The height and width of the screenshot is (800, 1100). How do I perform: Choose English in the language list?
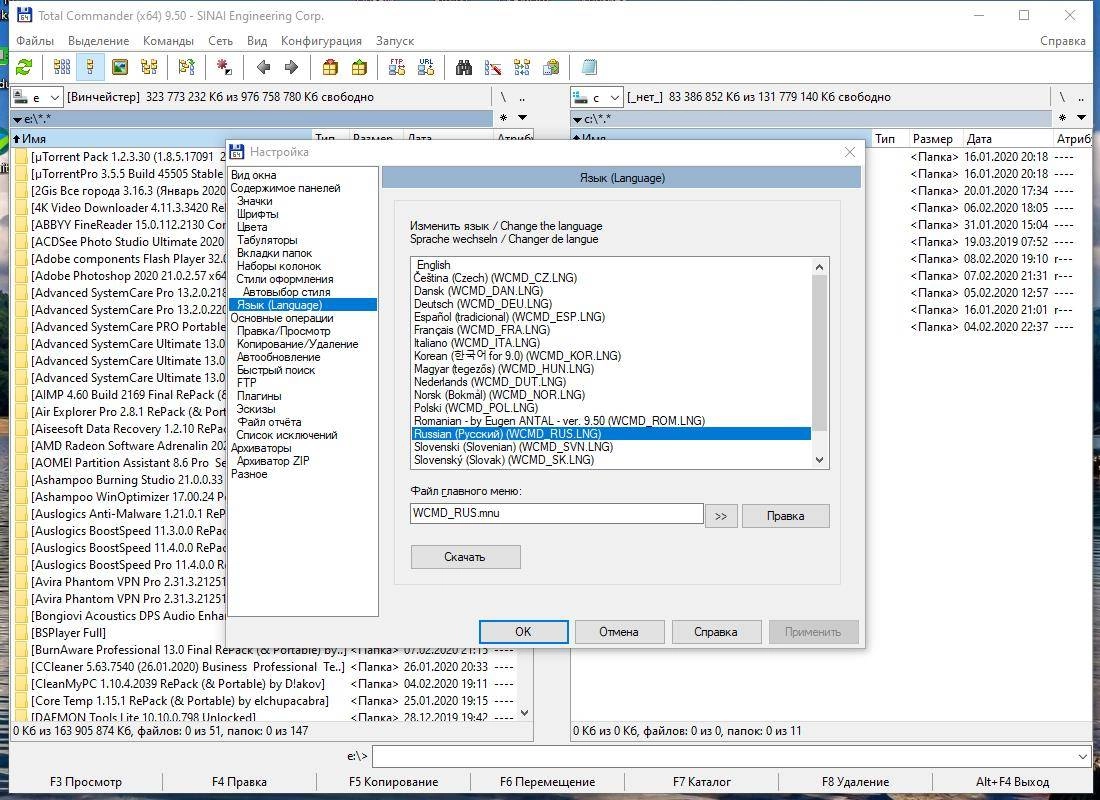click(x=434, y=265)
